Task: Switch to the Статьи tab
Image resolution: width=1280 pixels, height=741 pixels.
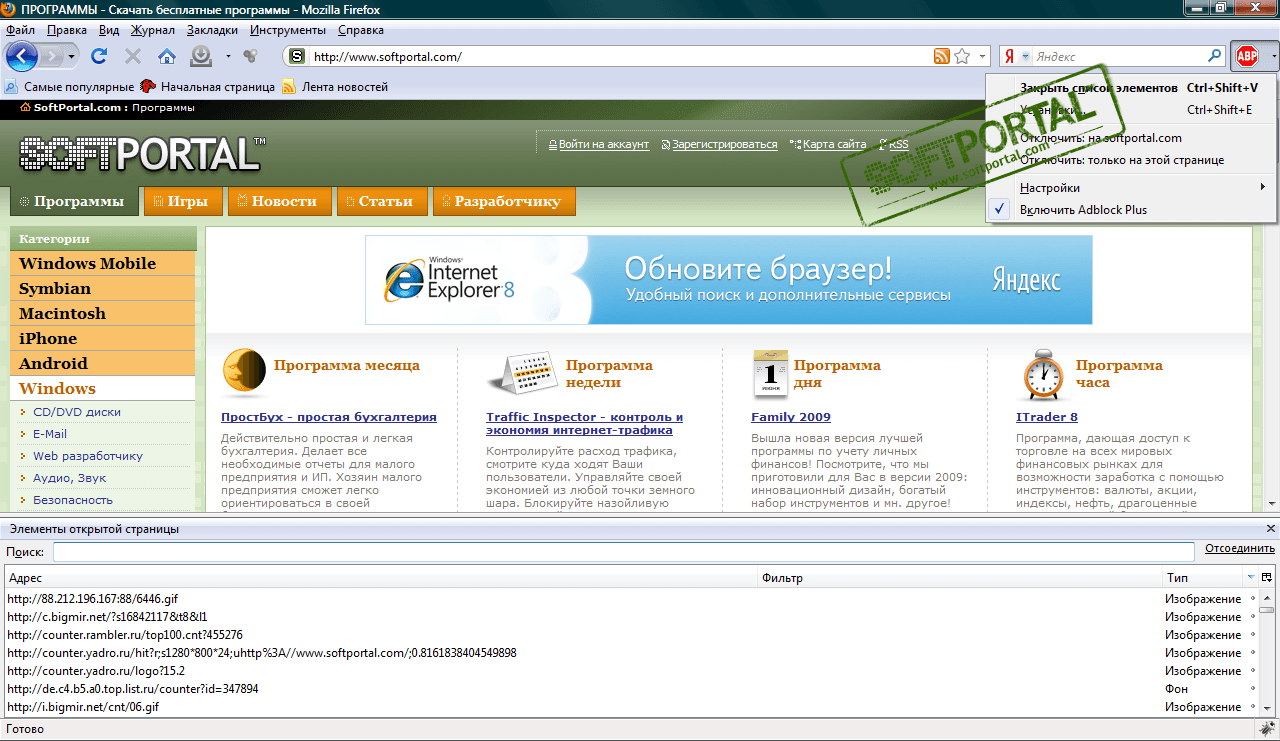Action: point(382,201)
